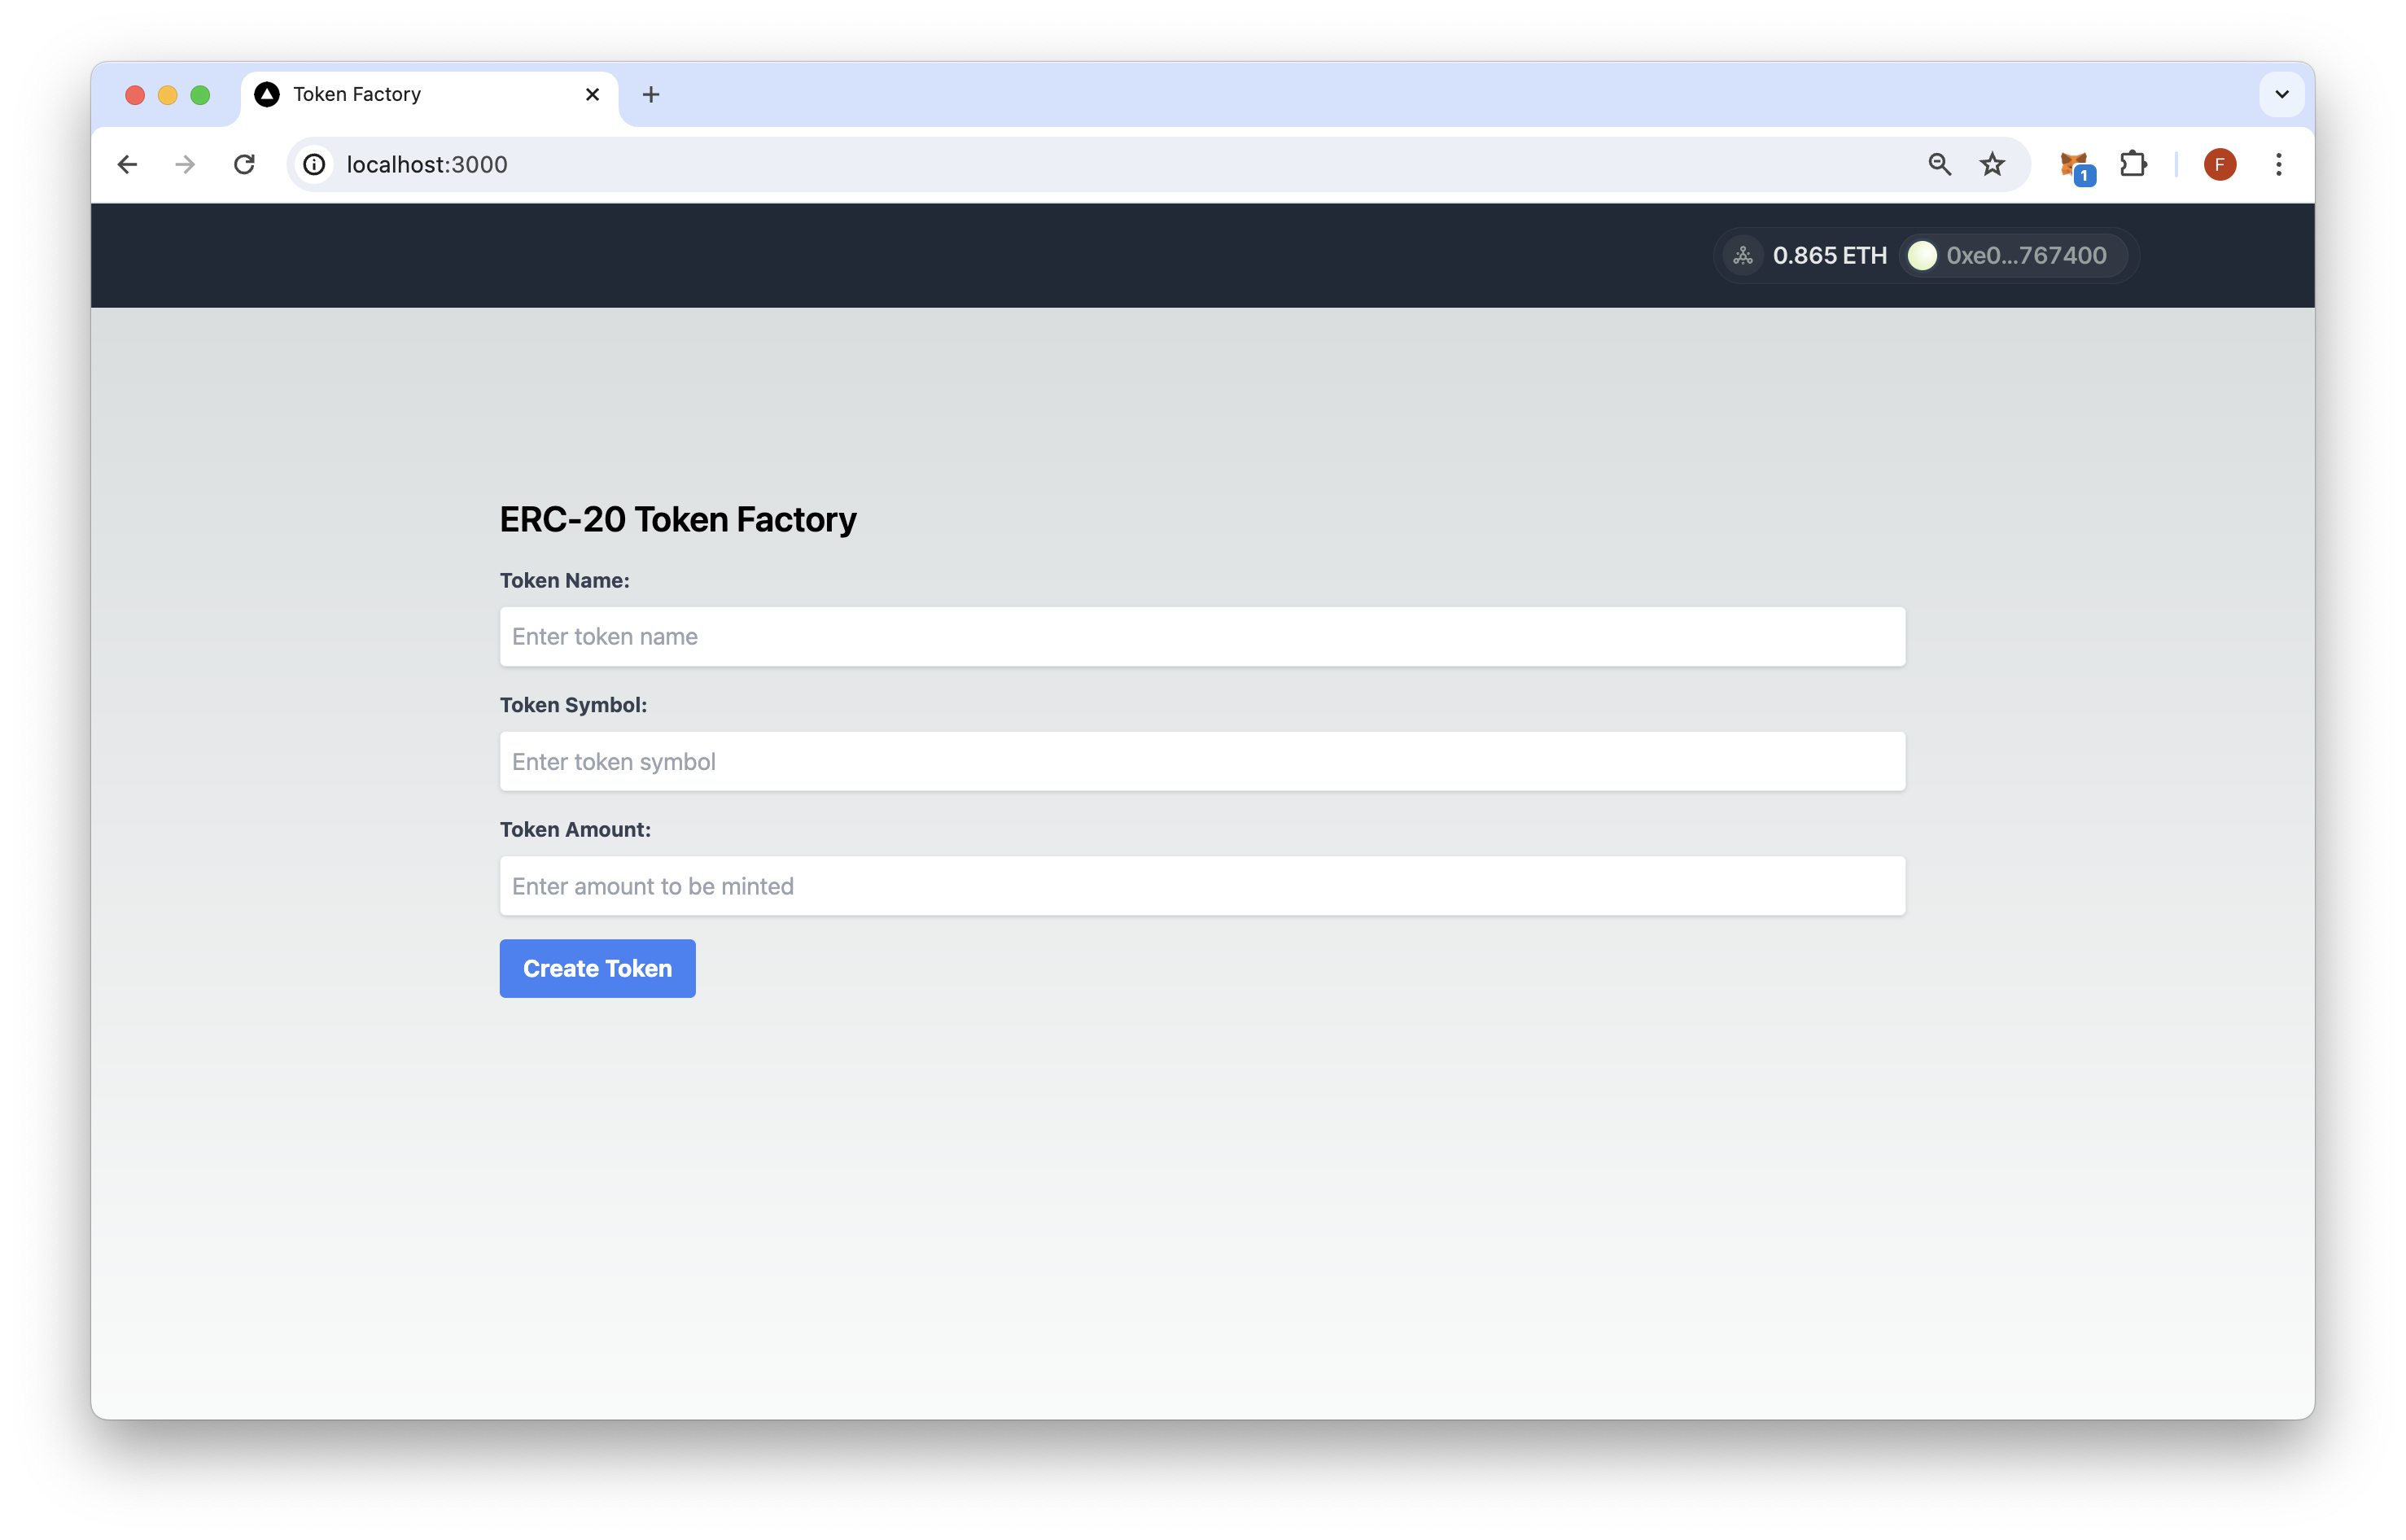Focus the Token Name input field
The height and width of the screenshot is (1540, 2406).
pos(1202,637)
